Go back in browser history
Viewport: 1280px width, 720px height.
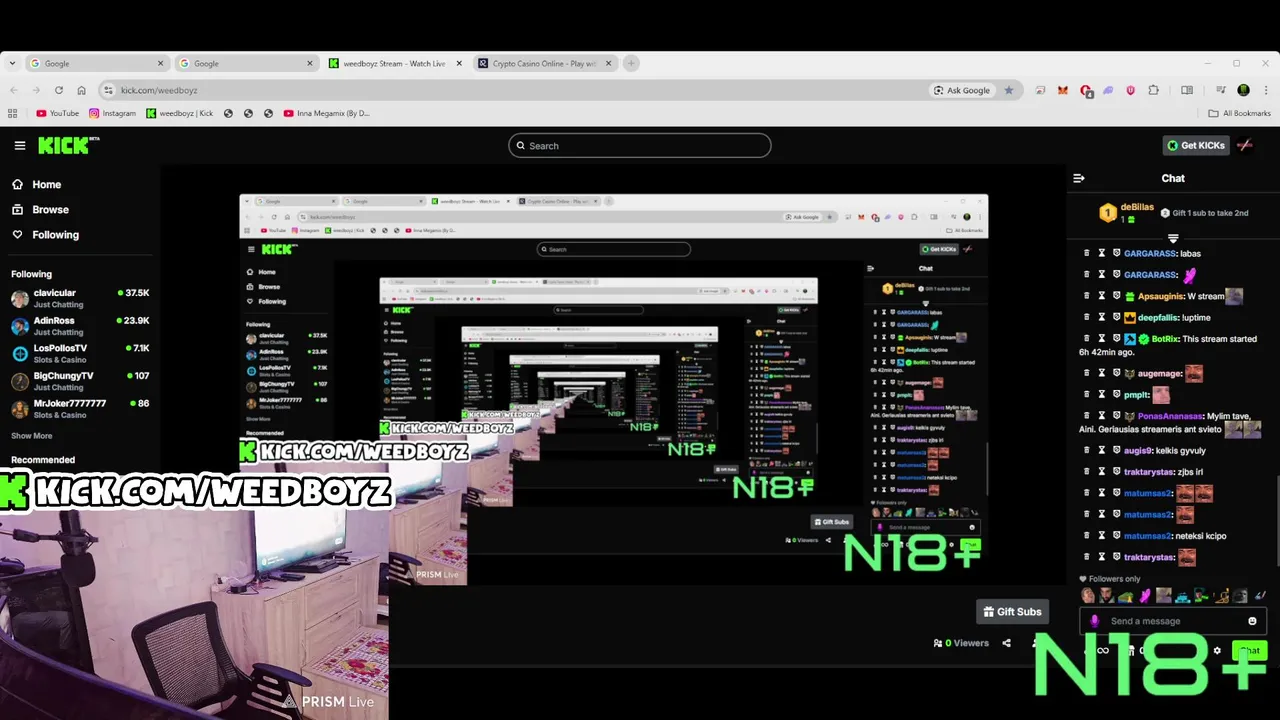click(x=13, y=90)
